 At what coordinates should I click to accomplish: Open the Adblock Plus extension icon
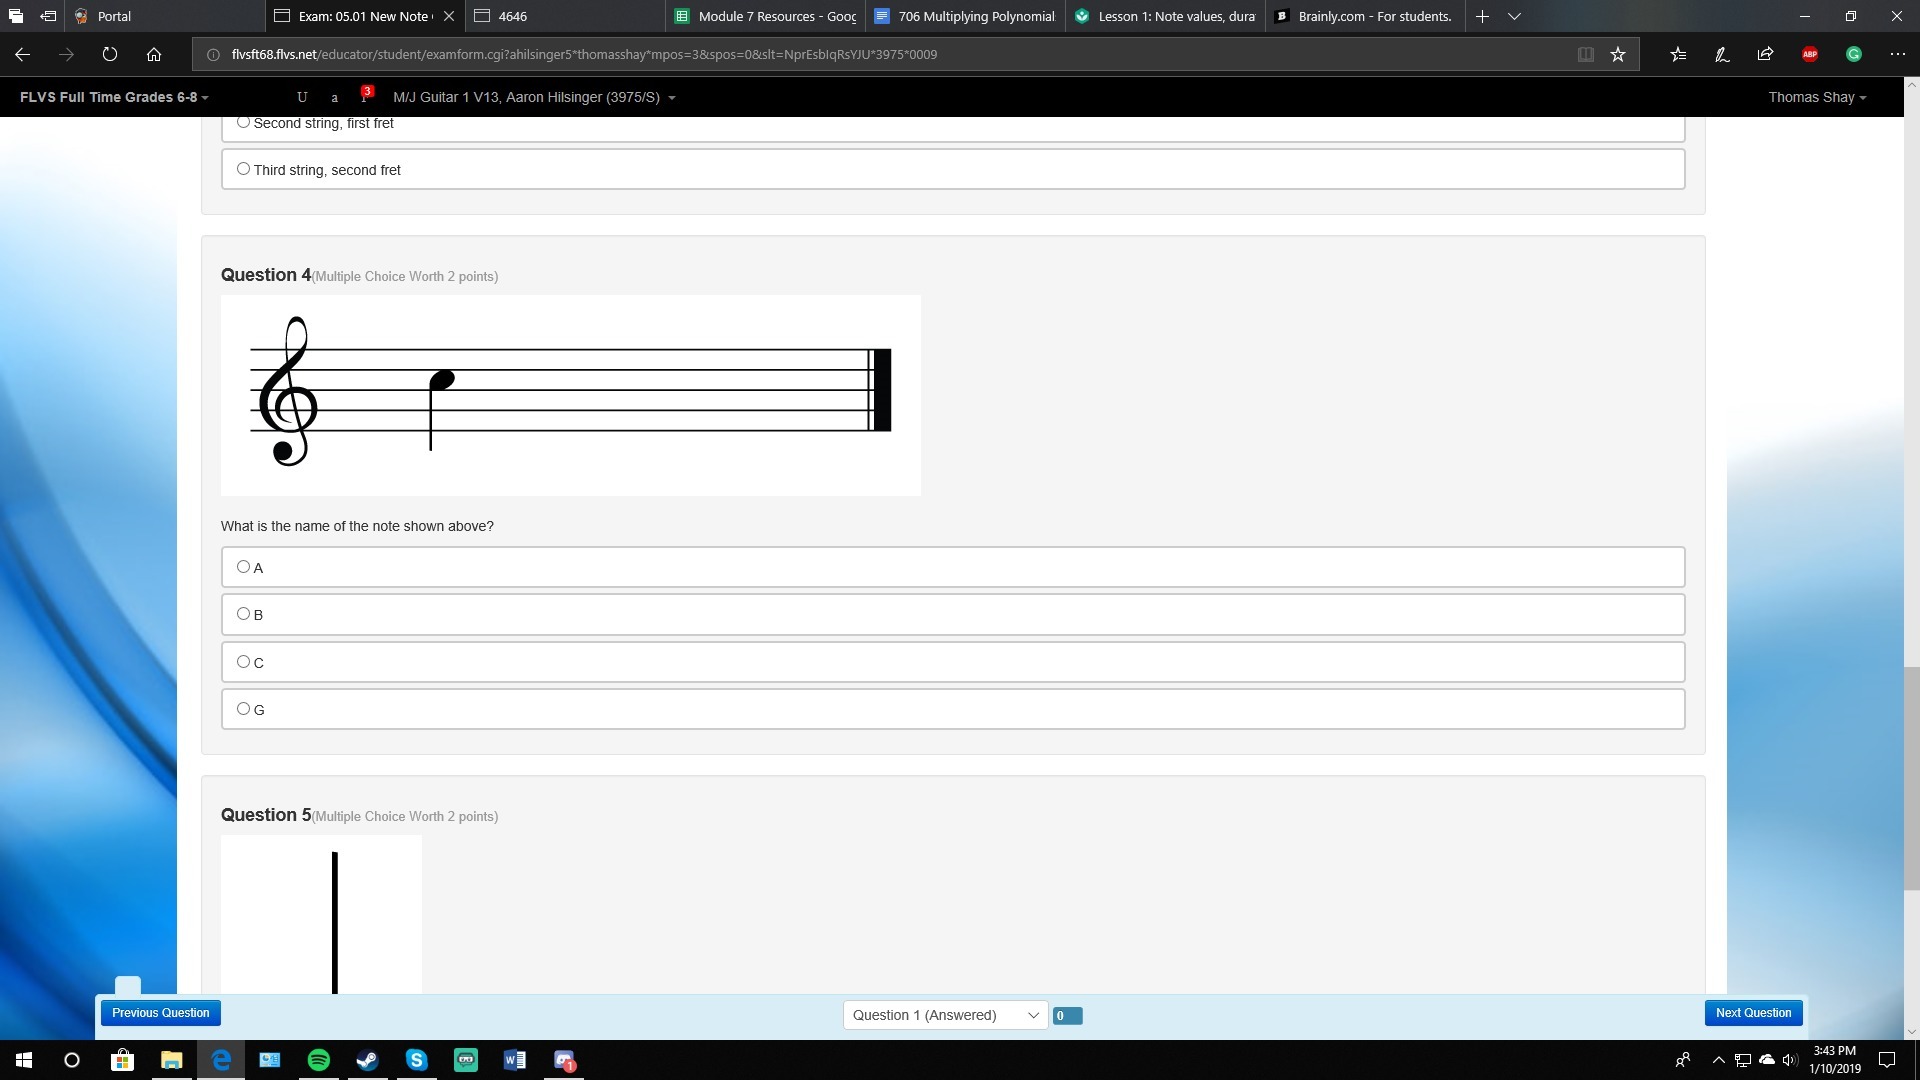click(x=1809, y=54)
